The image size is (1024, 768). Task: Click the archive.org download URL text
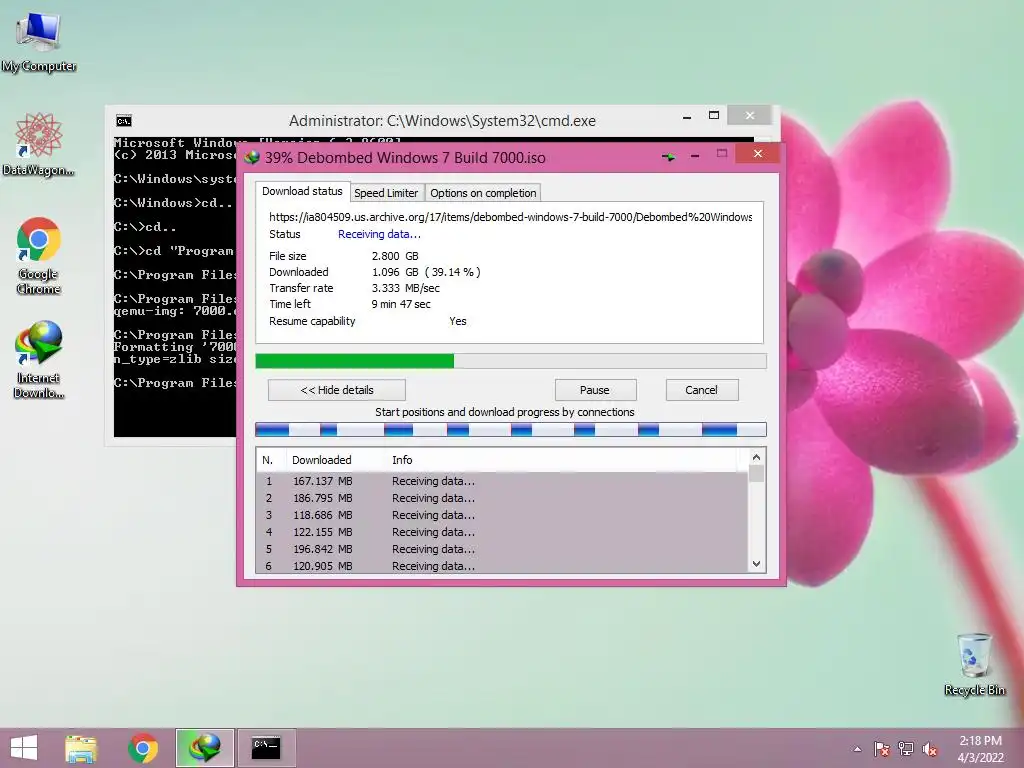tap(511, 217)
